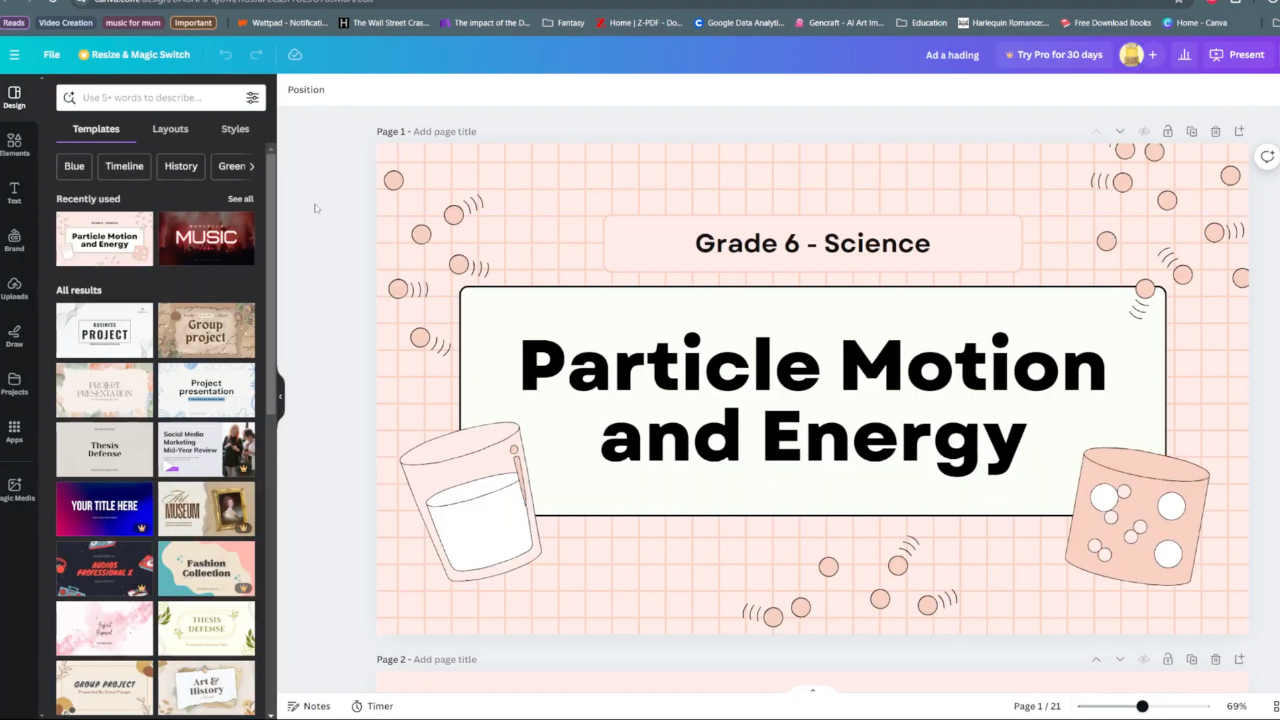This screenshot has width=1280, height=720.
Task: Open analytics insights chart icon
Action: point(1185,55)
